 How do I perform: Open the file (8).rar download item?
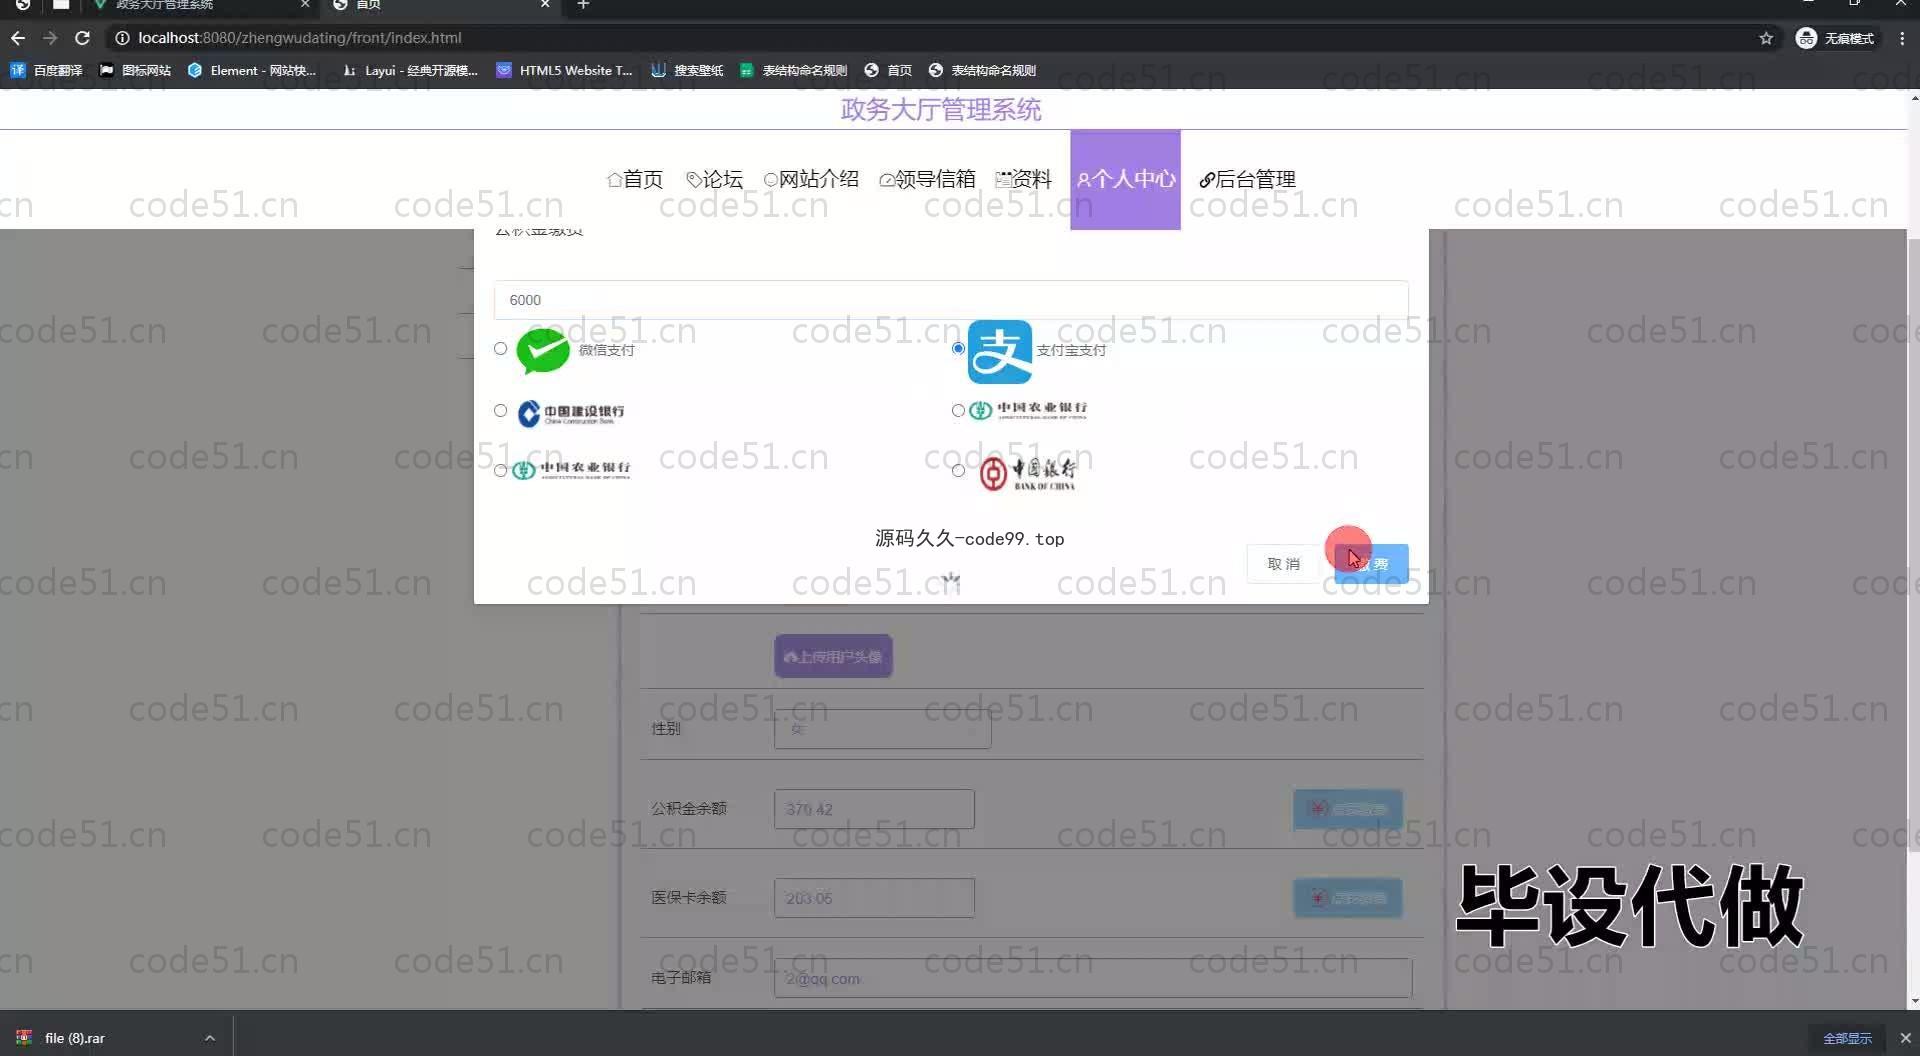(75, 1038)
